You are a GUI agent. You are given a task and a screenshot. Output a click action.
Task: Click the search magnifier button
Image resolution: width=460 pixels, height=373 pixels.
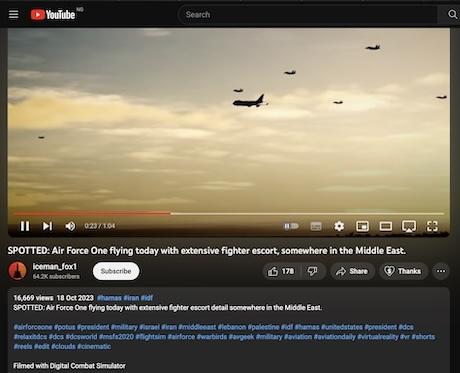click(x=452, y=14)
